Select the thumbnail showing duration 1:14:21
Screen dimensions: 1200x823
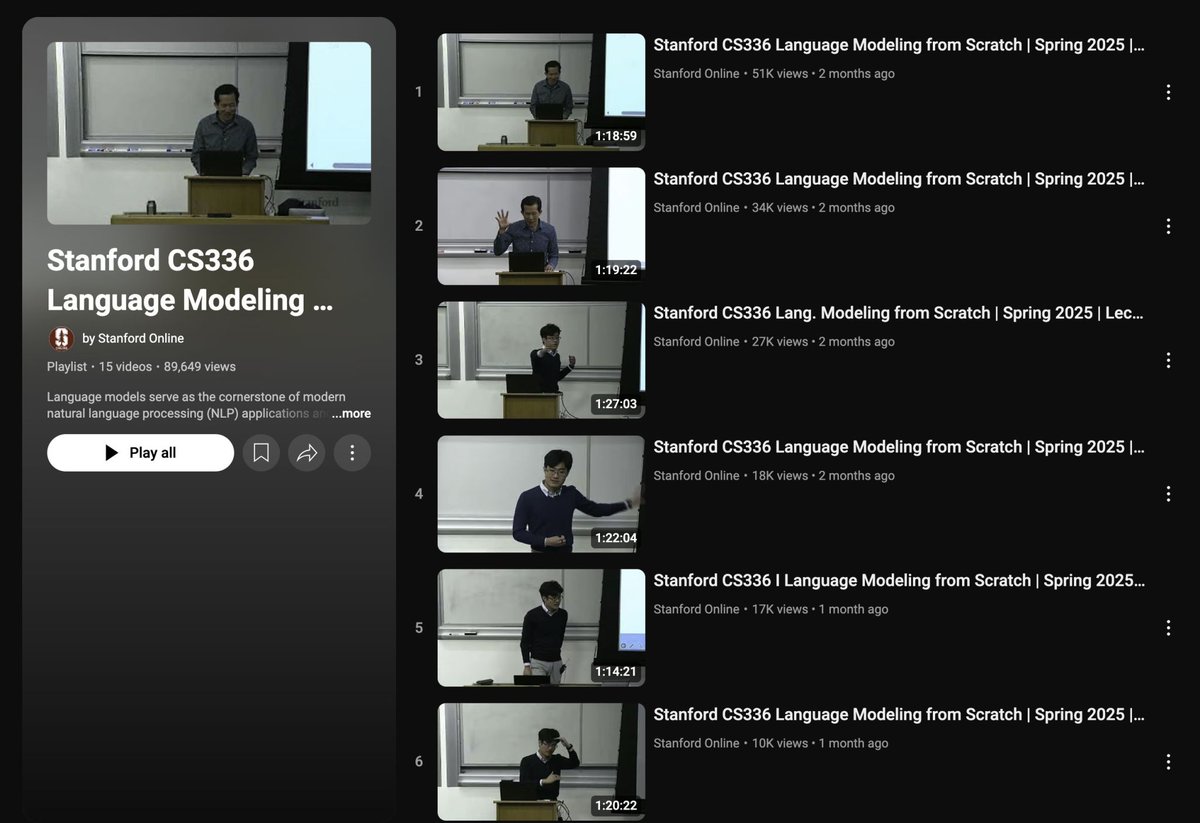click(x=540, y=627)
